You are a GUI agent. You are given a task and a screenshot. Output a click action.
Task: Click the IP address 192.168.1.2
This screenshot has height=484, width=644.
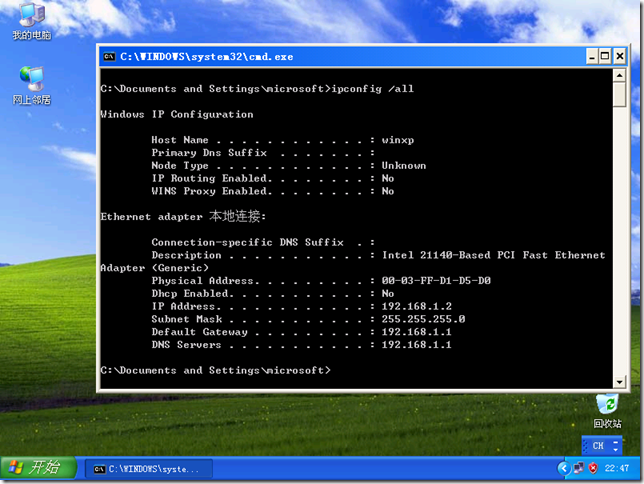416,306
